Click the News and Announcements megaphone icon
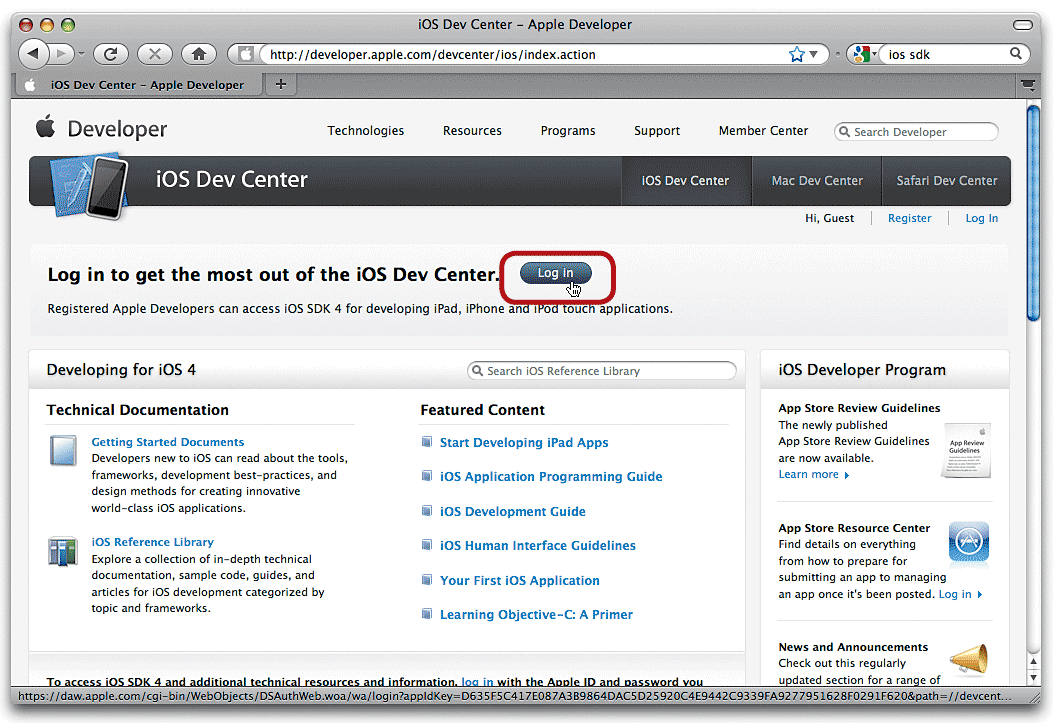 click(969, 658)
